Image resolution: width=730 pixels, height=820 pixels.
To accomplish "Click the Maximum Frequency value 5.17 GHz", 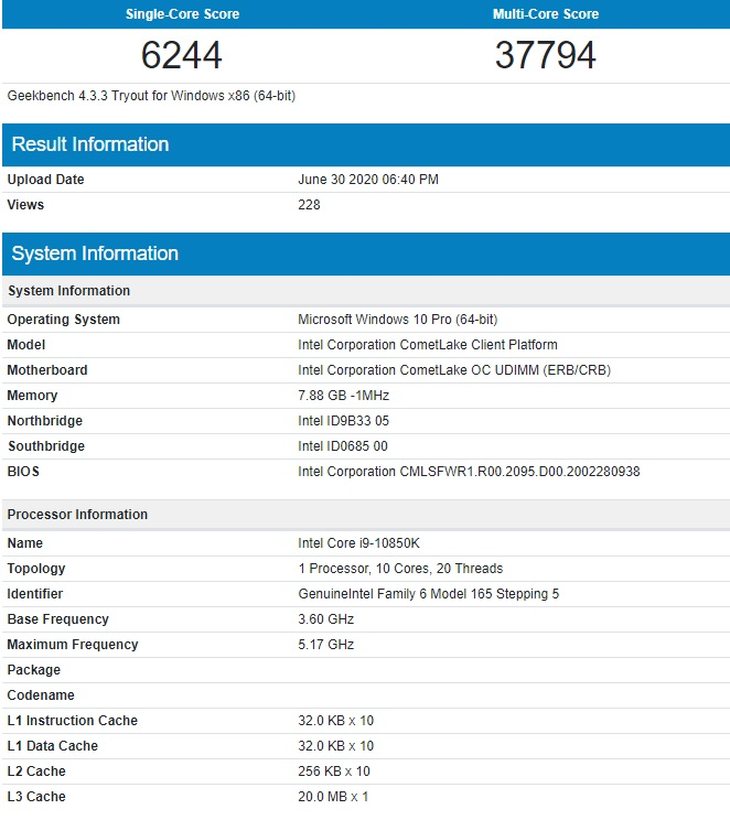I will coord(326,645).
